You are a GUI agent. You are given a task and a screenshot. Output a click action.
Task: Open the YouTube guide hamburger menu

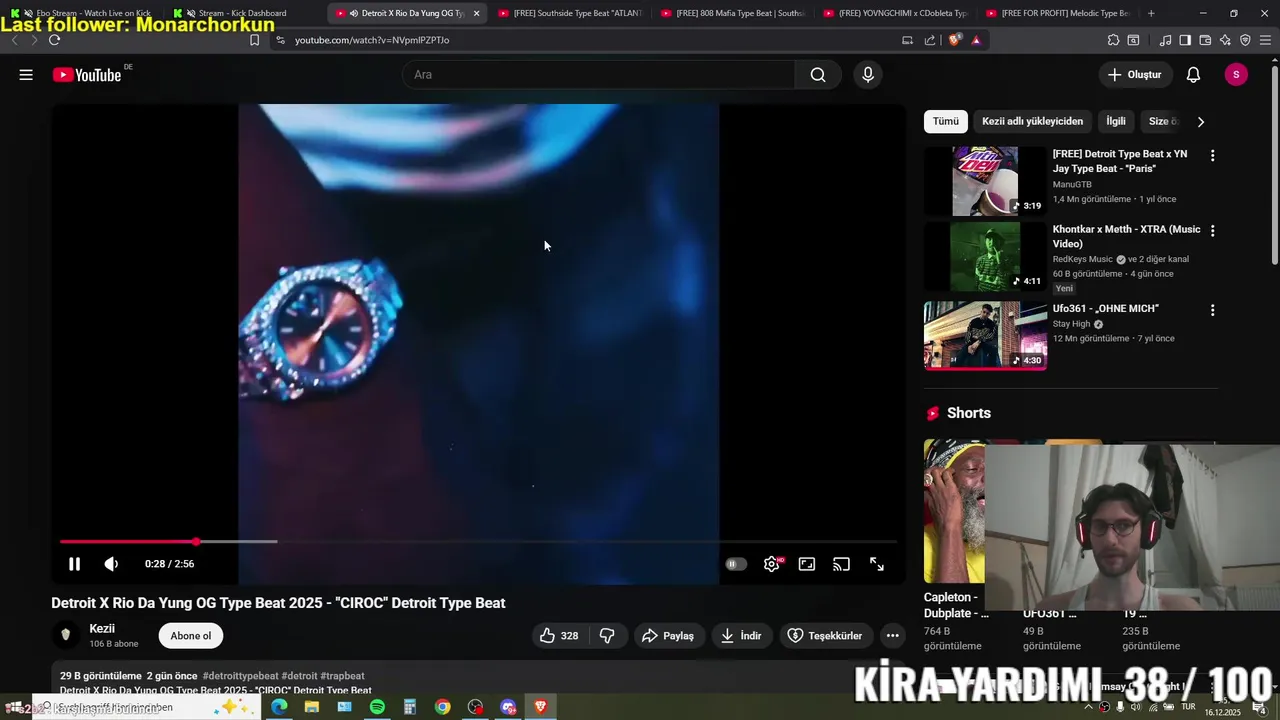click(x=26, y=75)
